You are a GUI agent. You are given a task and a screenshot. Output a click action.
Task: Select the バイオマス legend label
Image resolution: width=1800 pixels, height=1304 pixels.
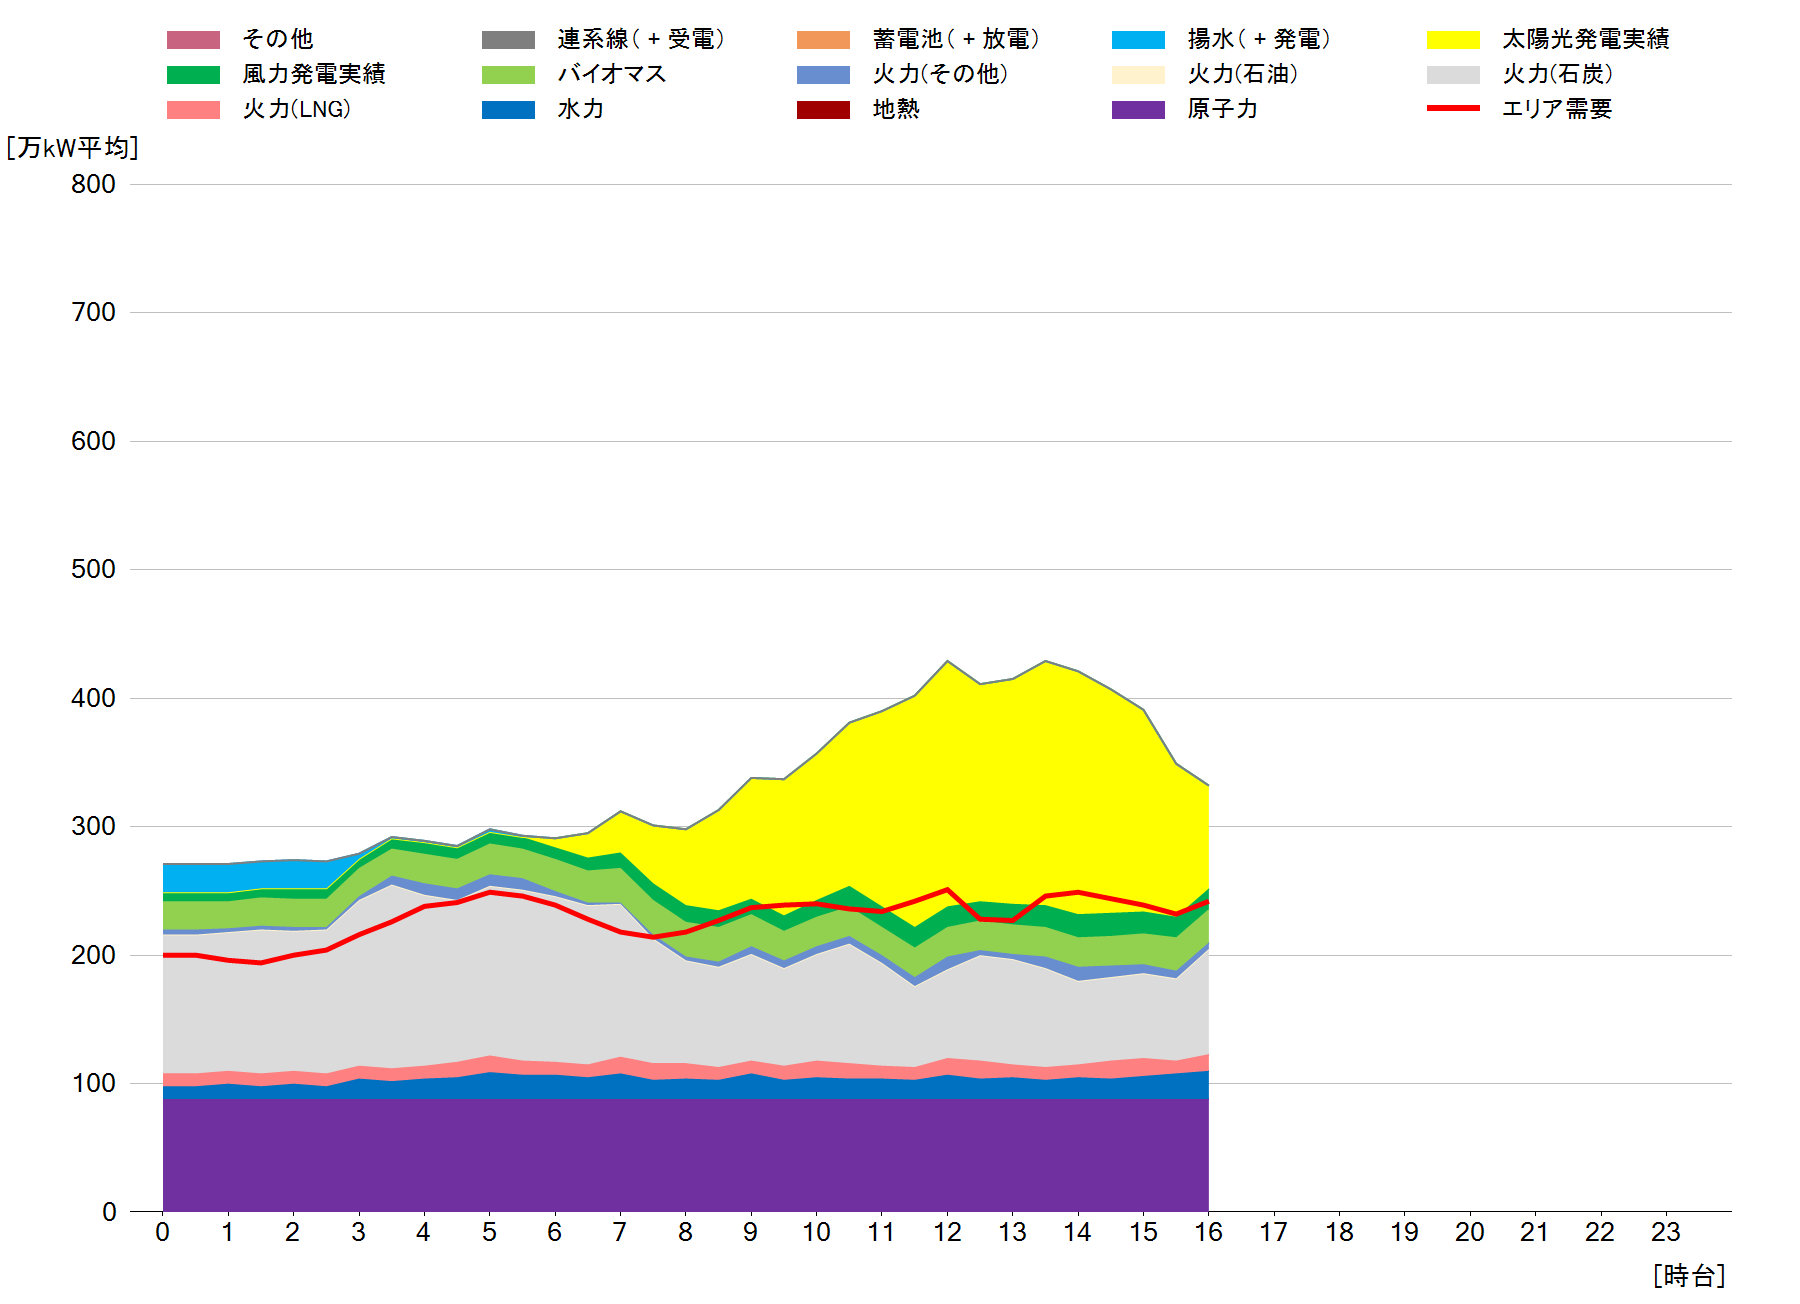[x=611, y=74]
